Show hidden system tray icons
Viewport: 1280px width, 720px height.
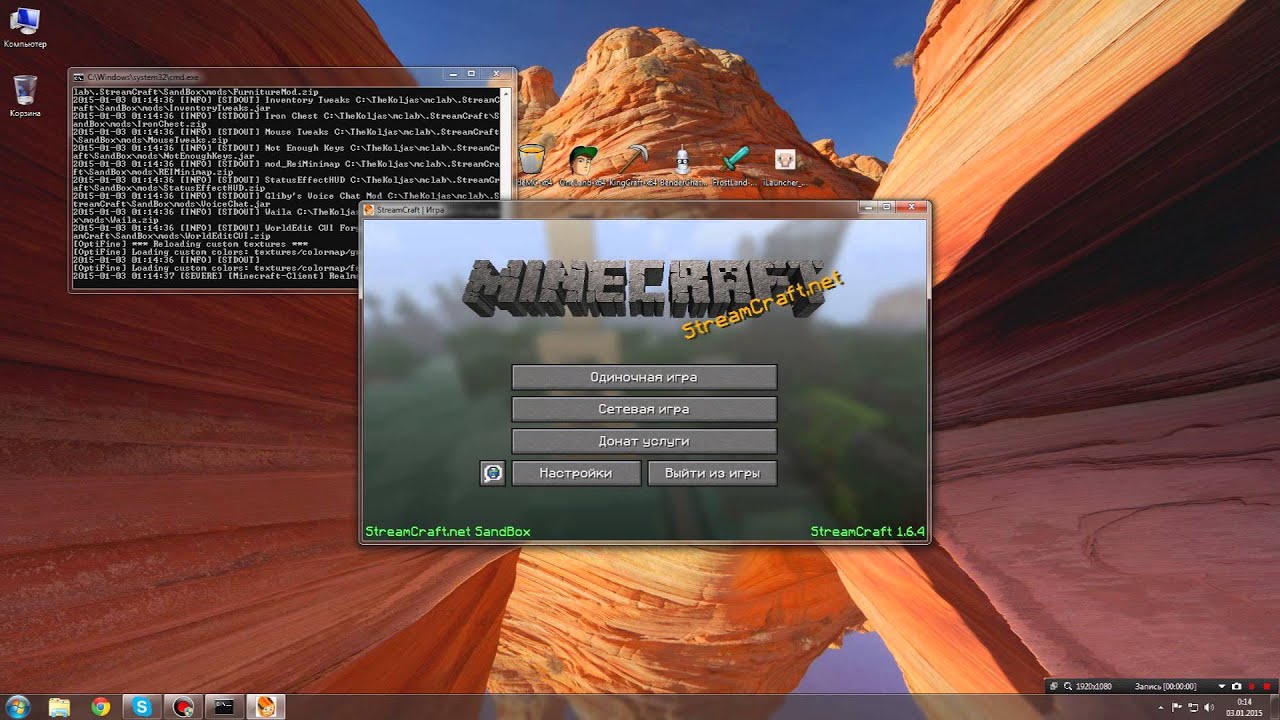click(x=1161, y=708)
